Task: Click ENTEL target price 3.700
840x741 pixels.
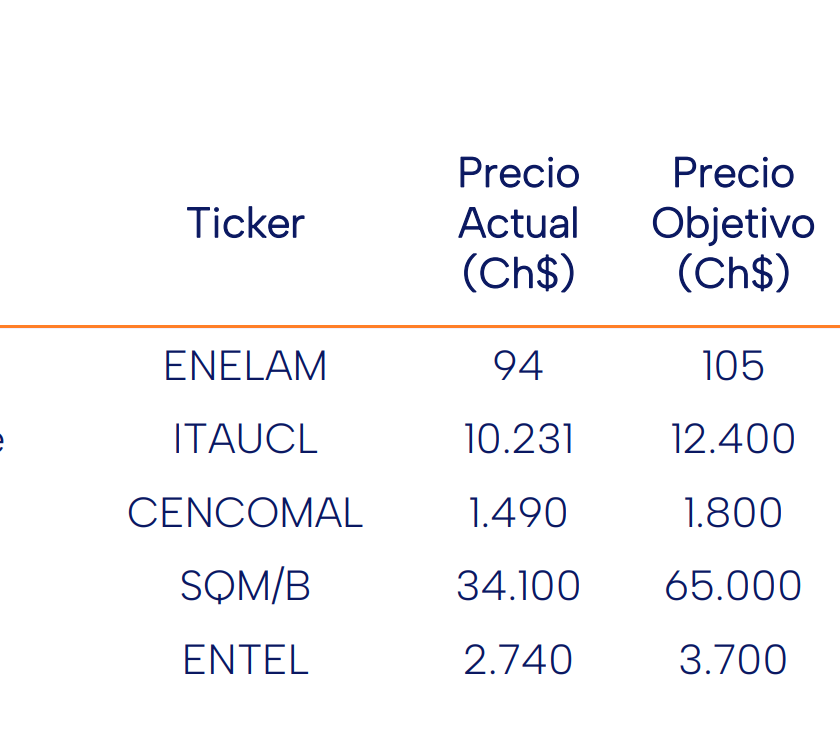Action: [733, 660]
